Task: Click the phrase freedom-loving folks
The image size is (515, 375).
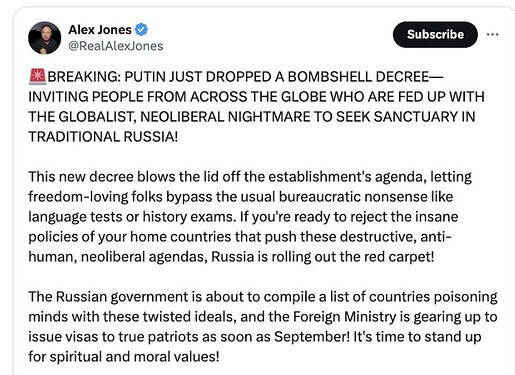Action: pyautogui.click(x=95, y=197)
